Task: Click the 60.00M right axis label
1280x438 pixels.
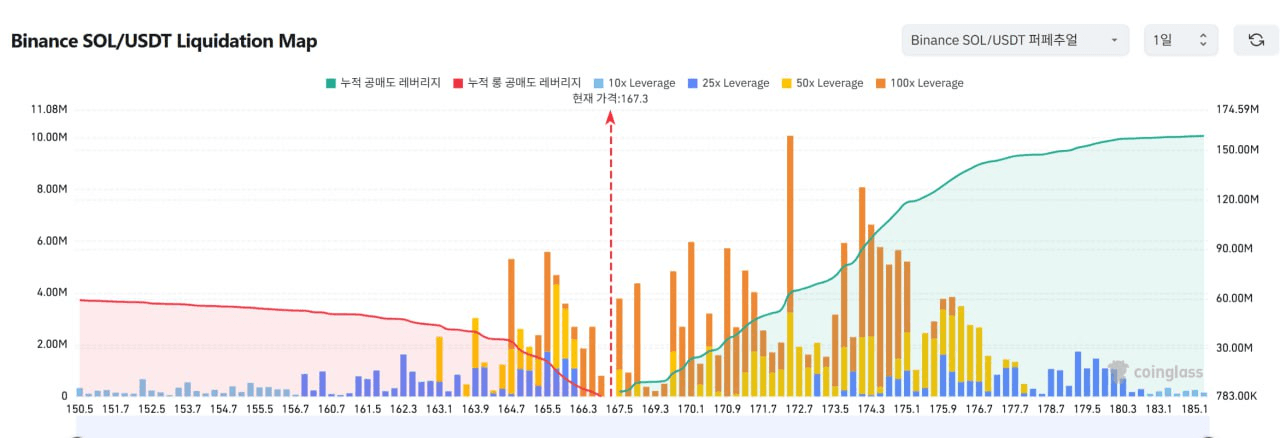Action: [x=1236, y=298]
